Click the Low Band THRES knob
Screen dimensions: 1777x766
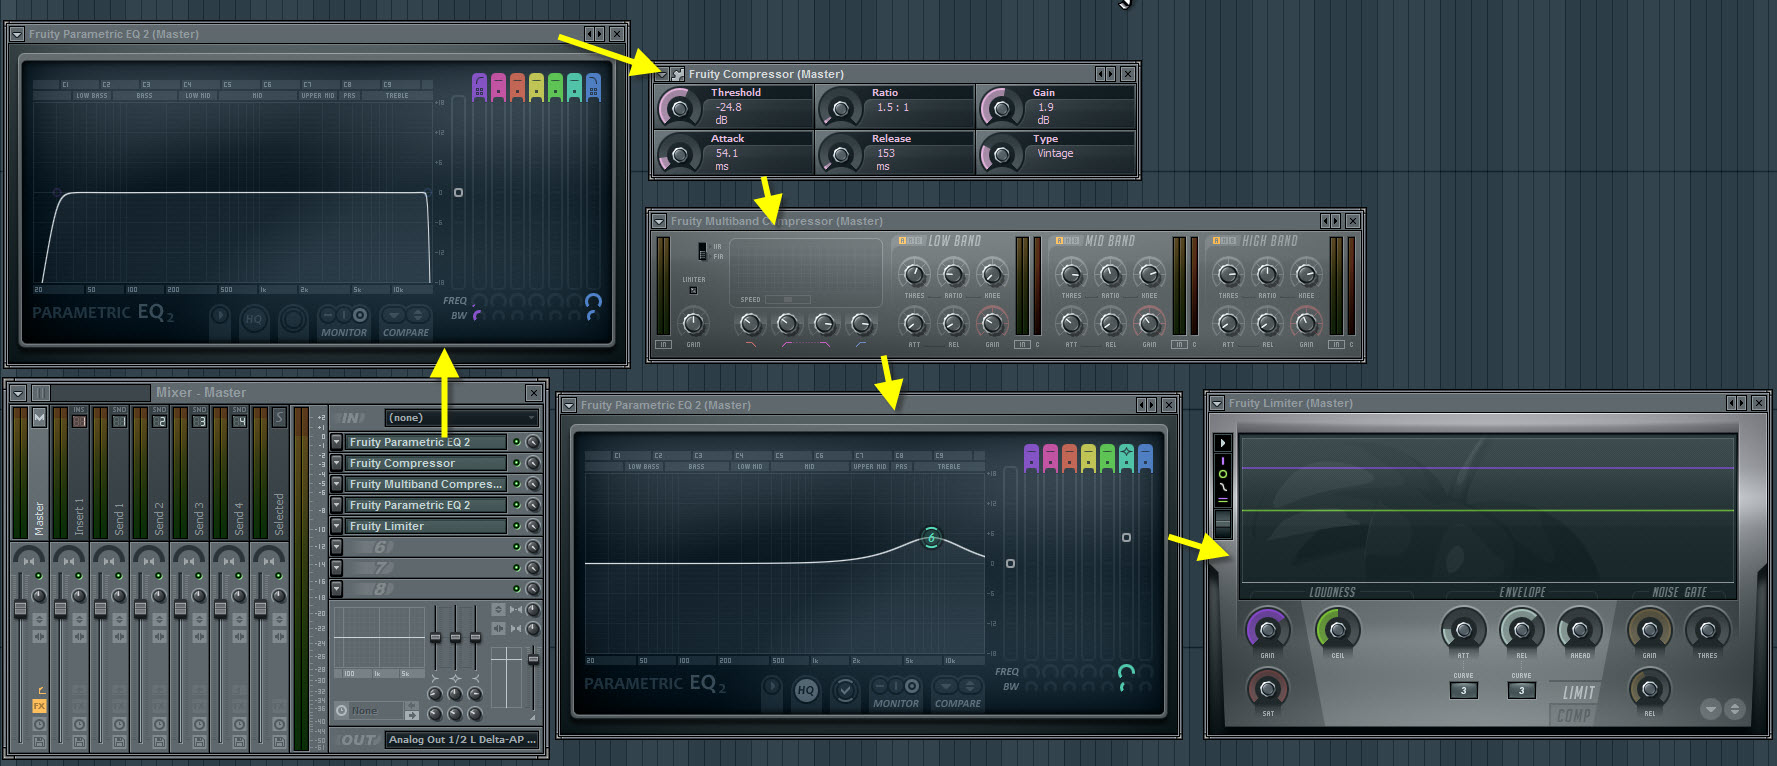click(x=914, y=273)
